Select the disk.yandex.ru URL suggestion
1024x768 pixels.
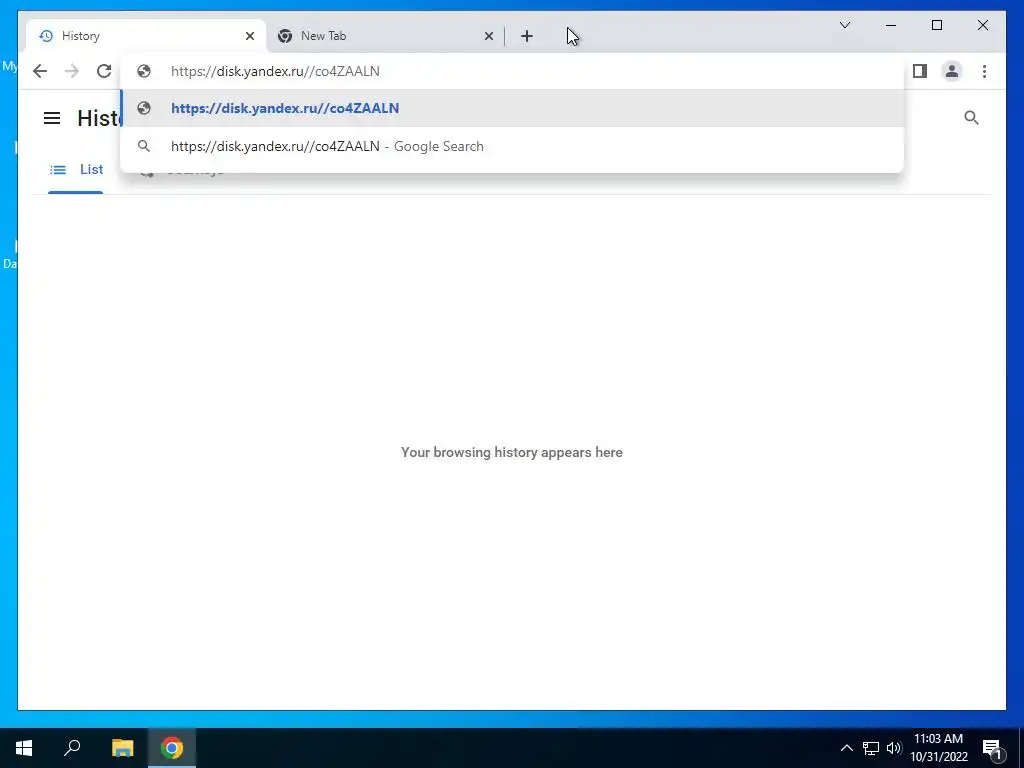(512, 108)
